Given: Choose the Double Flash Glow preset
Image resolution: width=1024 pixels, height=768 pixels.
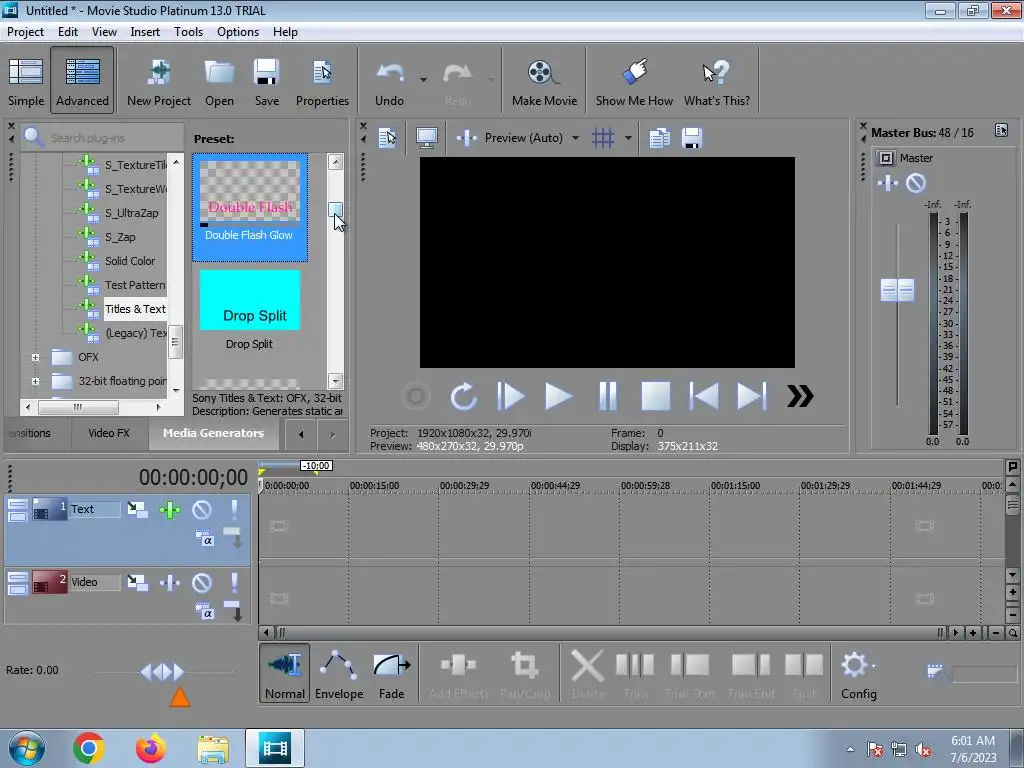Looking at the screenshot, I should (250, 207).
